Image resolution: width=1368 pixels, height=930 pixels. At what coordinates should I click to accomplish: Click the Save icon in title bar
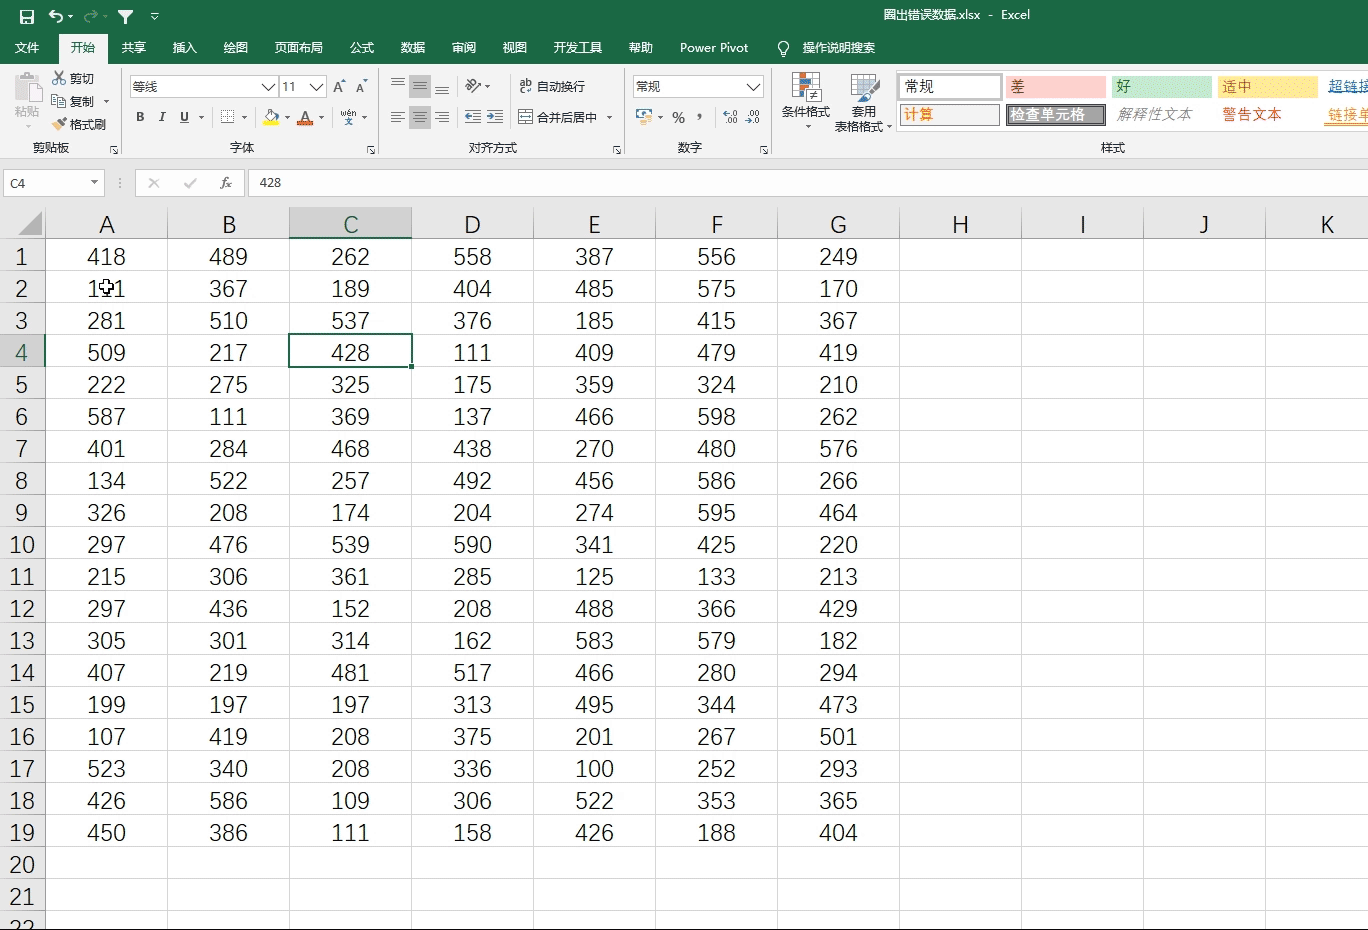27,16
